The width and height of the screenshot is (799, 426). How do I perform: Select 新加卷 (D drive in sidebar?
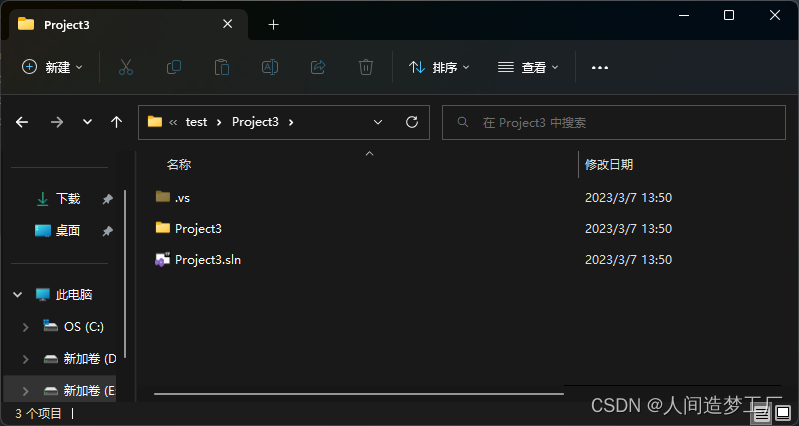pyautogui.click(x=90, y=359)
